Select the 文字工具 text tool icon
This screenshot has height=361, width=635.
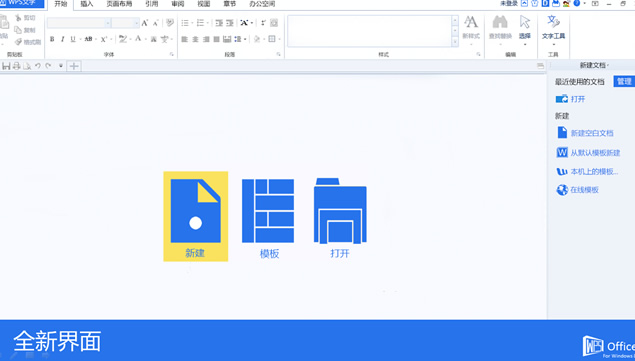553,28
